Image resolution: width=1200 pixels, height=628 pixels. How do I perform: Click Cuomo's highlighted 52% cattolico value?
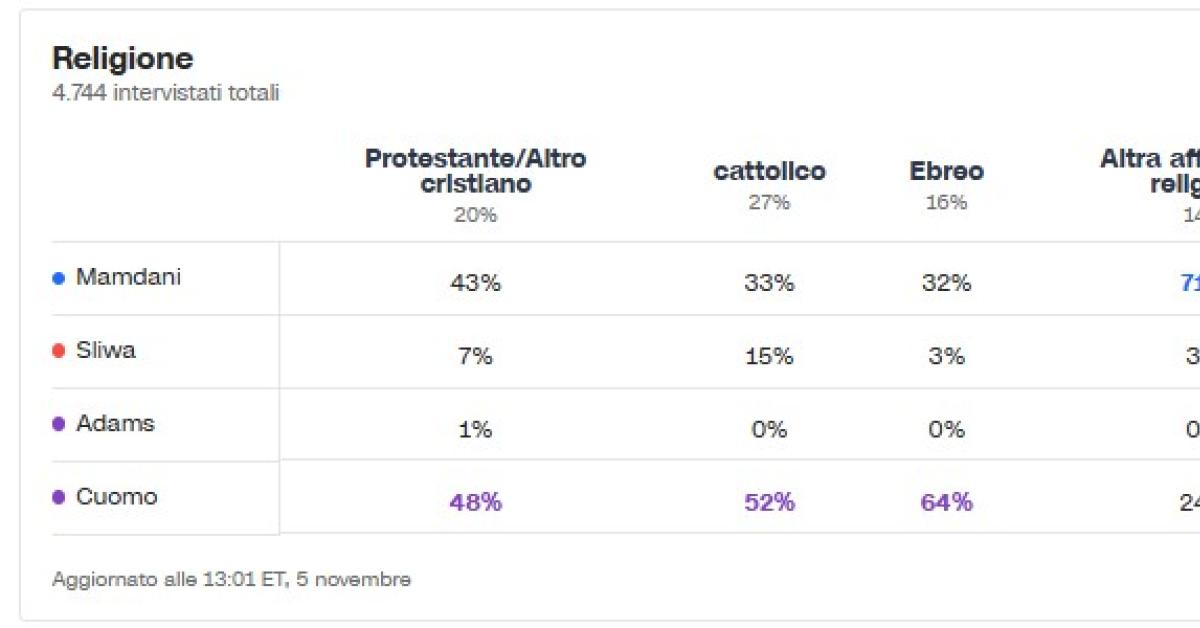click(769, 502)
